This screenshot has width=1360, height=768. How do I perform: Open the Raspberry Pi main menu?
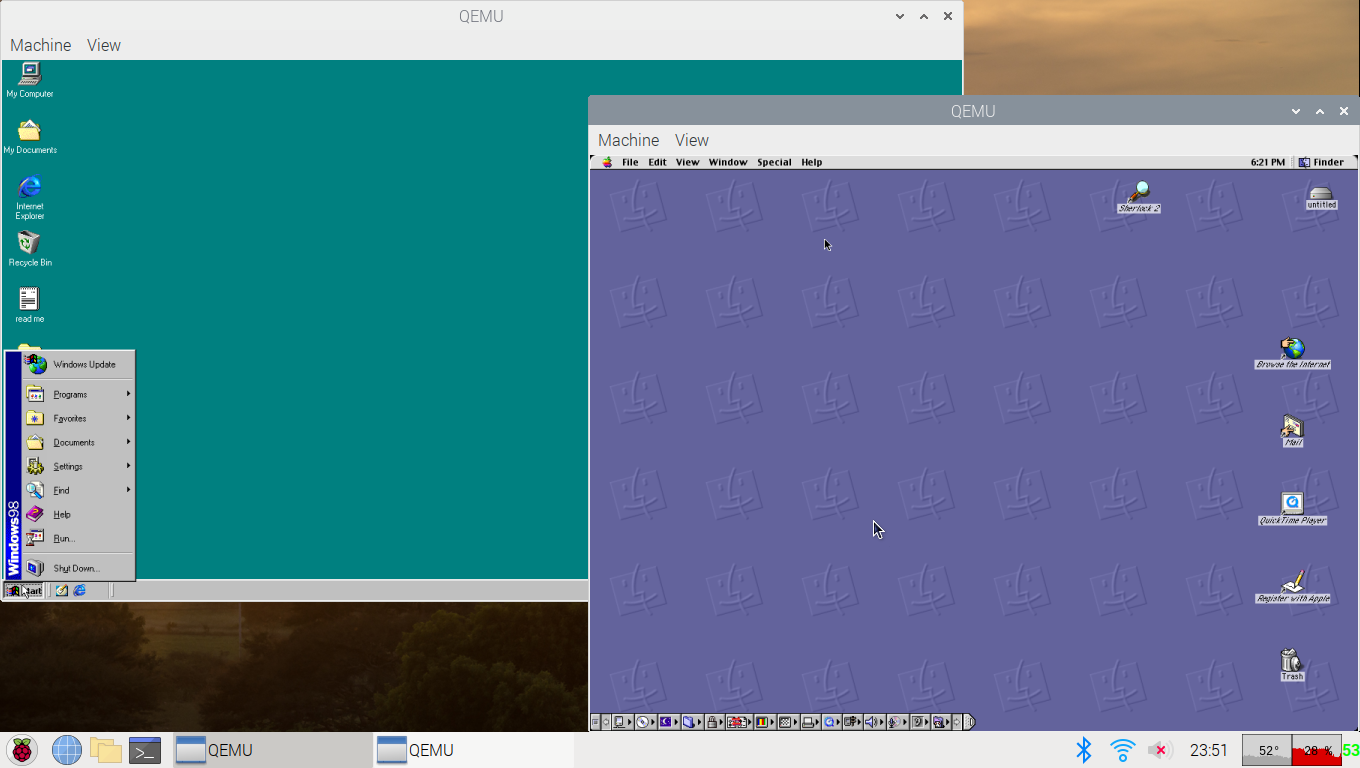(x=22, y=750)
